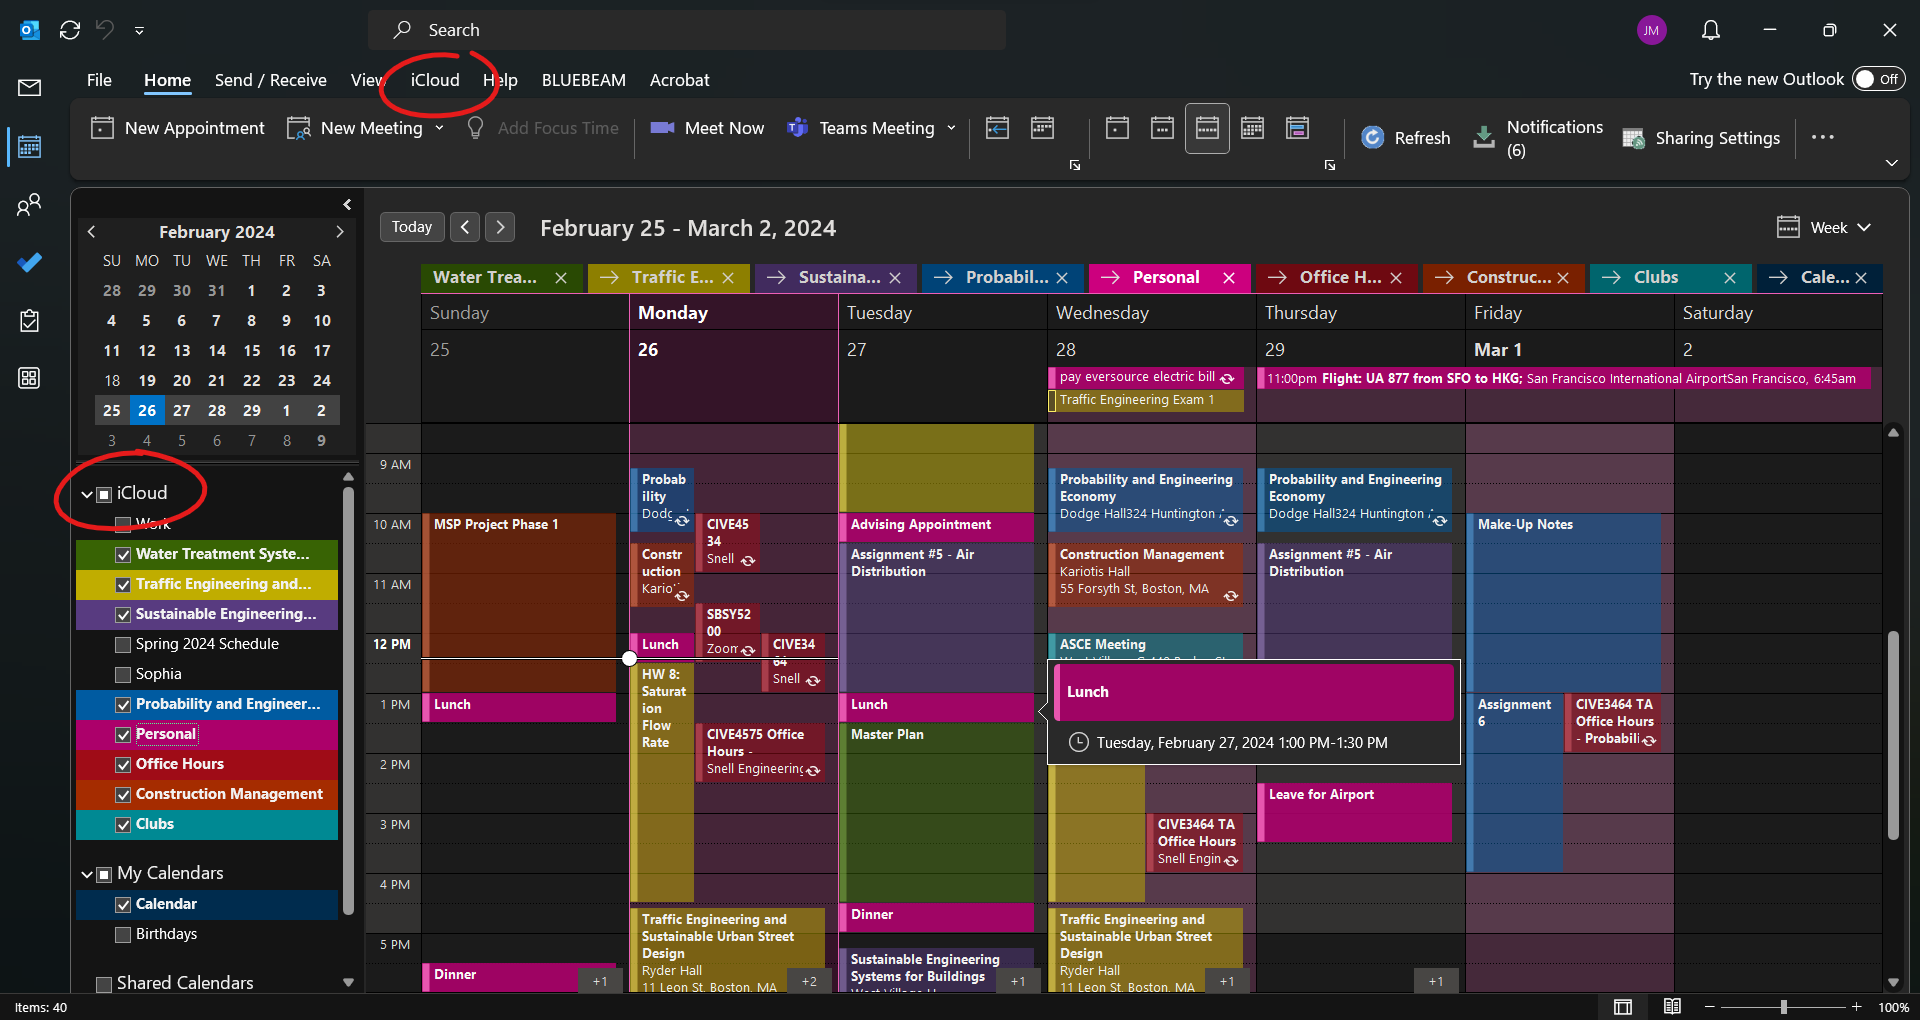Open the Send / Receive tab
This screenshot has width=1920, height=1020.
[x=270, y=80]
